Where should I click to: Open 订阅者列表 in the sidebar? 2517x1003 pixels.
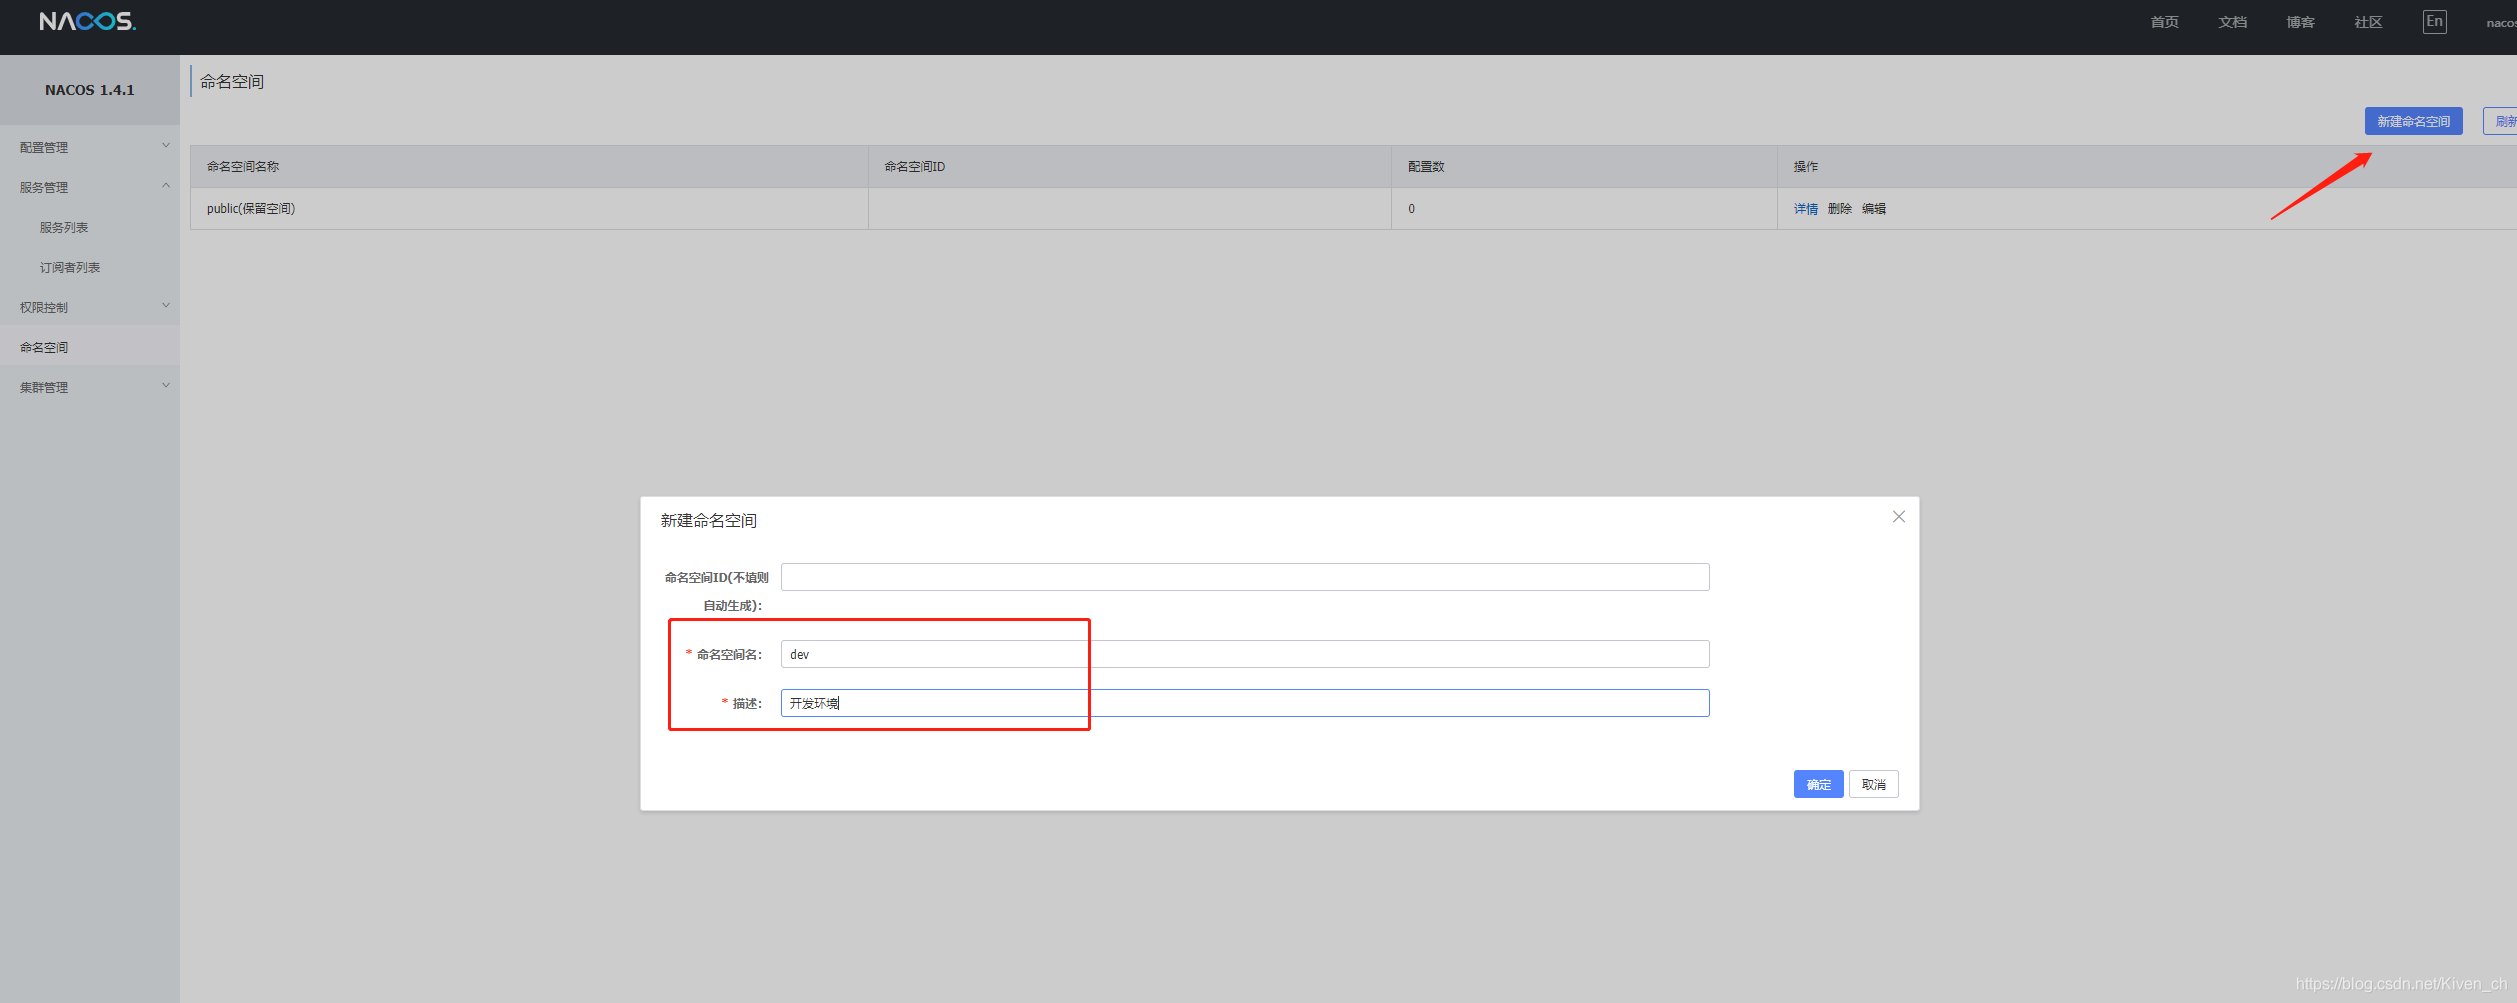70,267
